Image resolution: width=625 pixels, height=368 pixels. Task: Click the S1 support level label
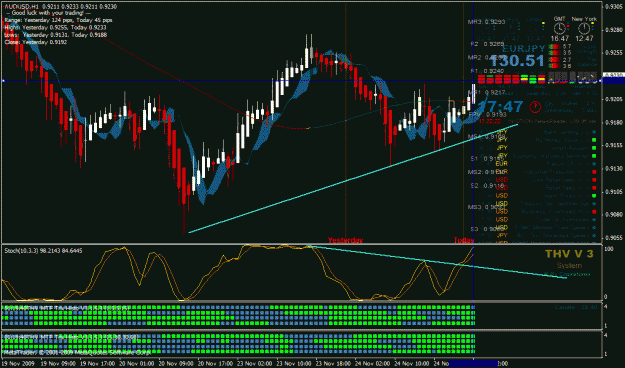point(487,159)
